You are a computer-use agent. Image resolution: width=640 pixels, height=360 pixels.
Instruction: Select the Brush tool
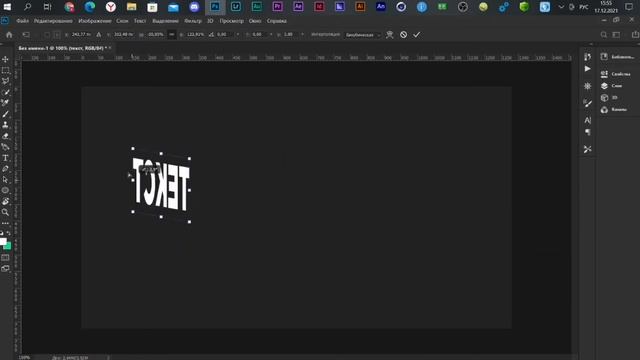5,114
